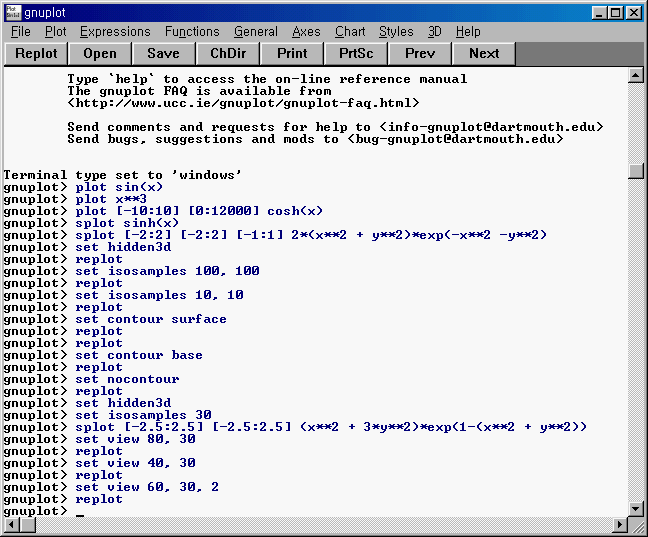Open the Chart menu
The height and width of the screenshot is (537, 648).
(350, 32)
